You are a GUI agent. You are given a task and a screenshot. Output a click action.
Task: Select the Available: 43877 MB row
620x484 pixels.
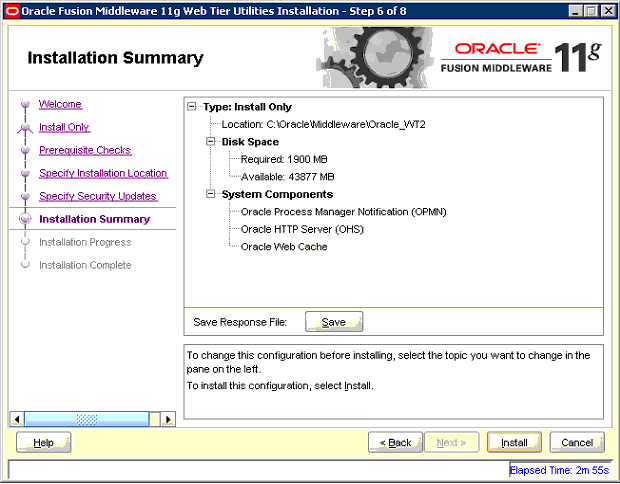[287, 177]
